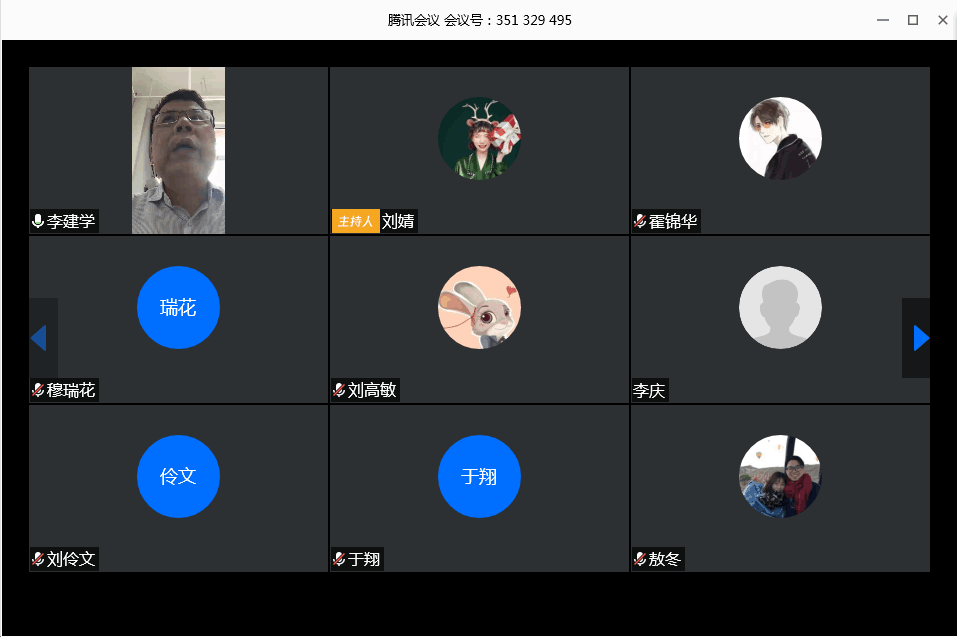957x637 pixels.
Task: Click muted mic icon beside 于翔
Action: click(x=339, y=559)
